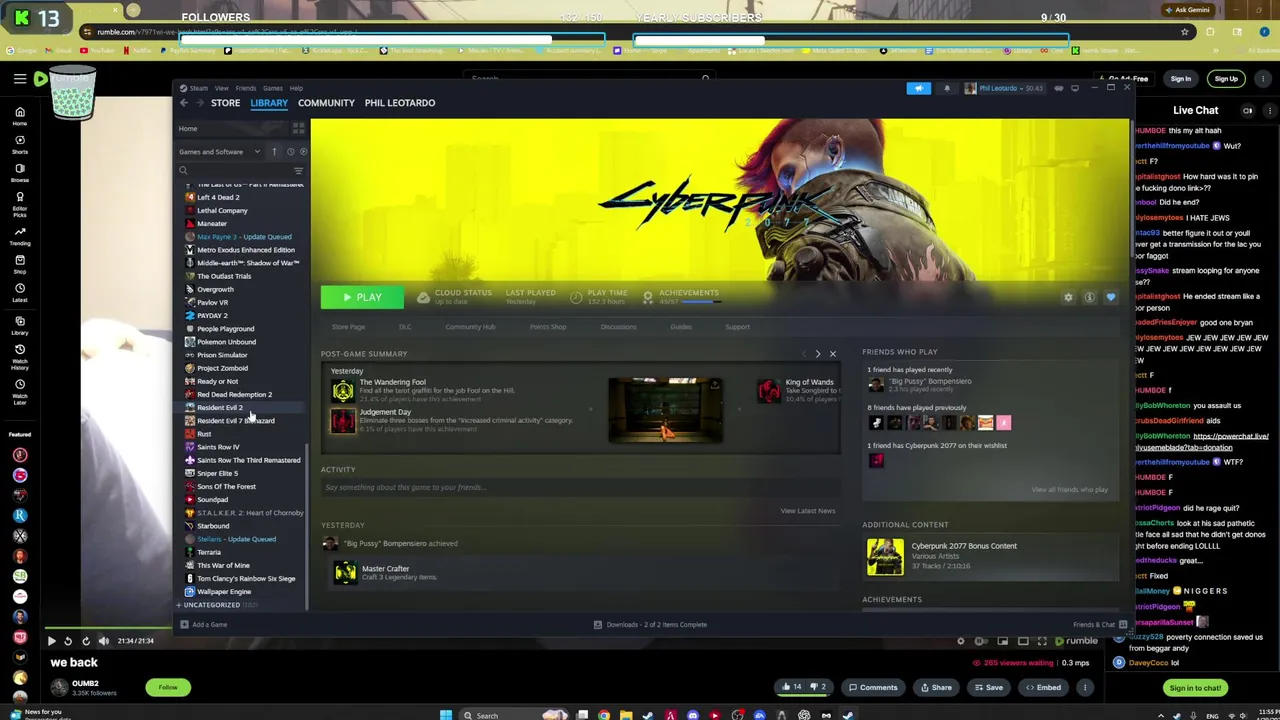Open Cyberpunk Store Page link
The height and width of the screenshot is (720, 1280).
[x=348, y=327]
